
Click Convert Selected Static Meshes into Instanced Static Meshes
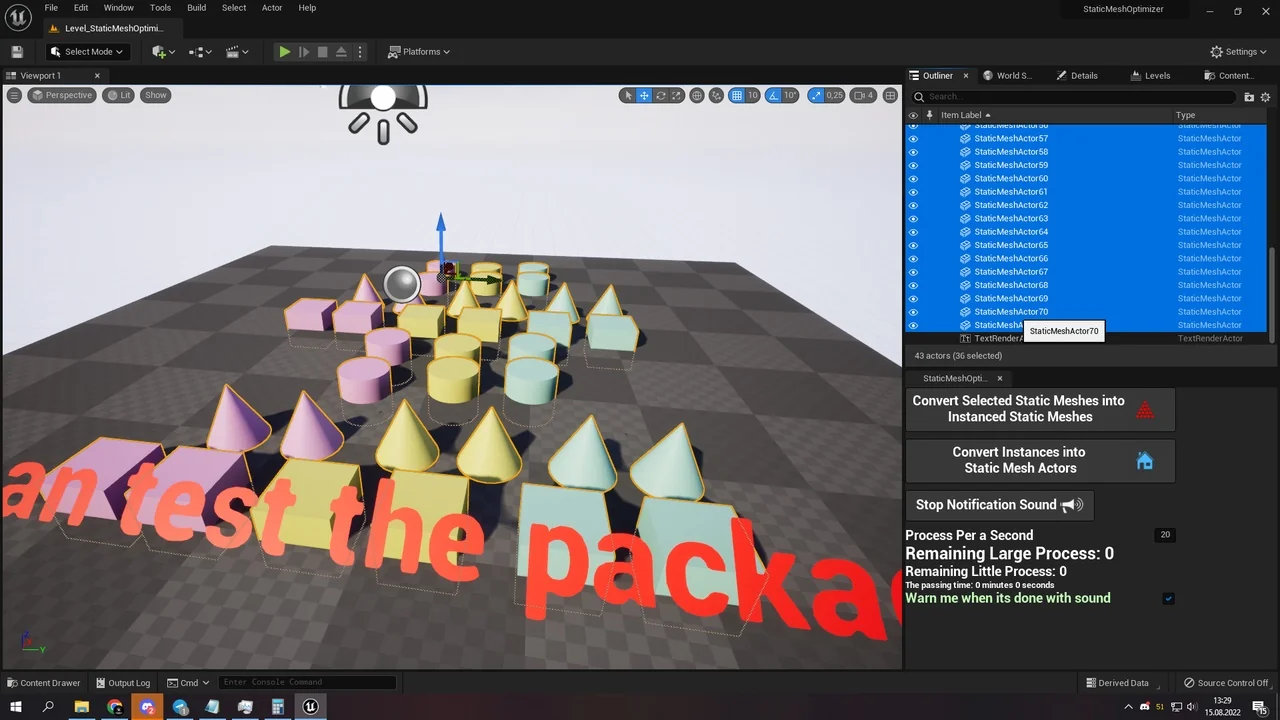coord(1019,409)
